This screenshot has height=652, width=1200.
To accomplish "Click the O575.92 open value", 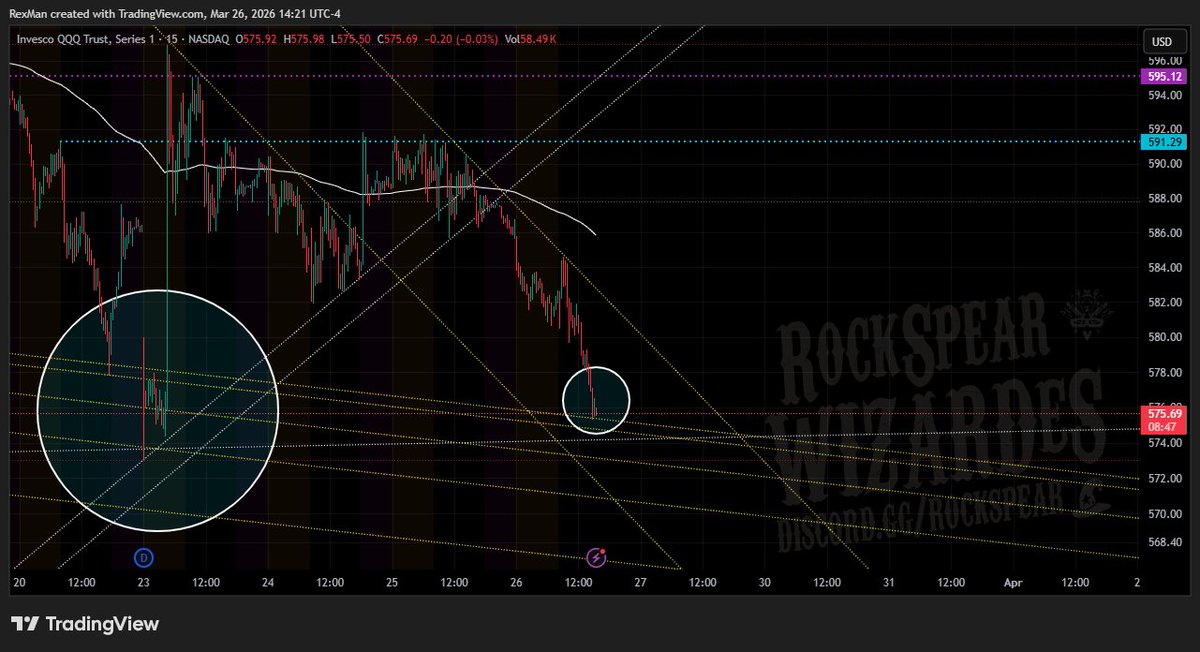I will click(256, 39).
